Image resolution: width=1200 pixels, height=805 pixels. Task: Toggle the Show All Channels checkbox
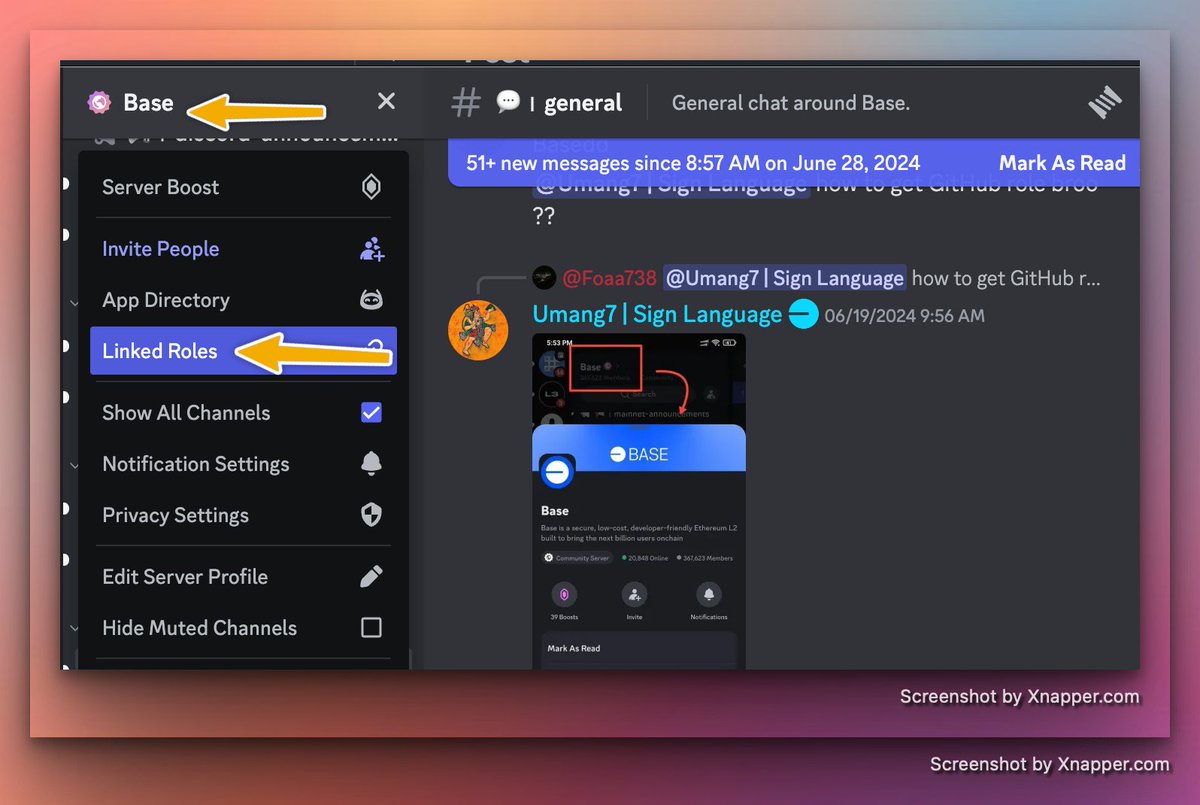pos(371,412)
